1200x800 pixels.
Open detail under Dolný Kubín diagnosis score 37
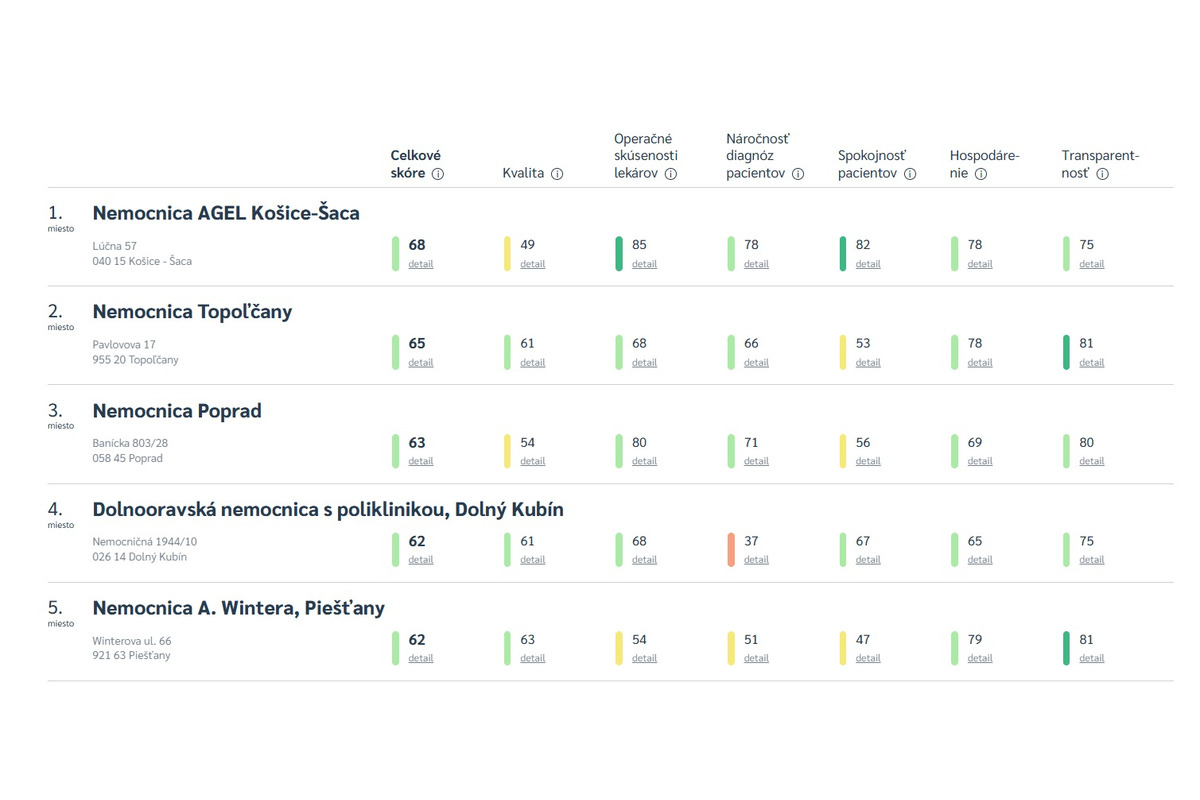(x=757, y=560)
